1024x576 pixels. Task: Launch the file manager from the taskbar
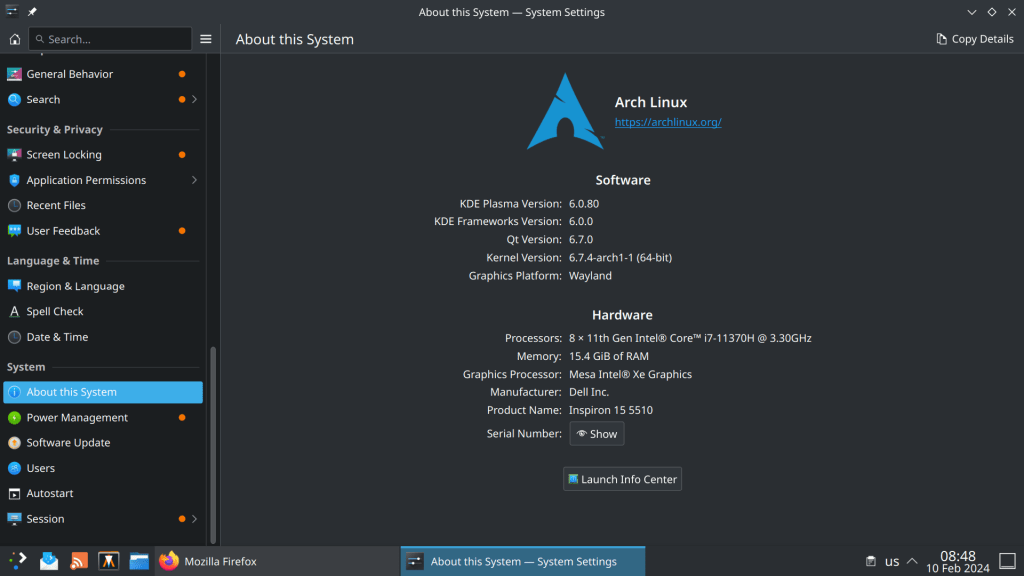pyautogui.click(x=139, y=561)
